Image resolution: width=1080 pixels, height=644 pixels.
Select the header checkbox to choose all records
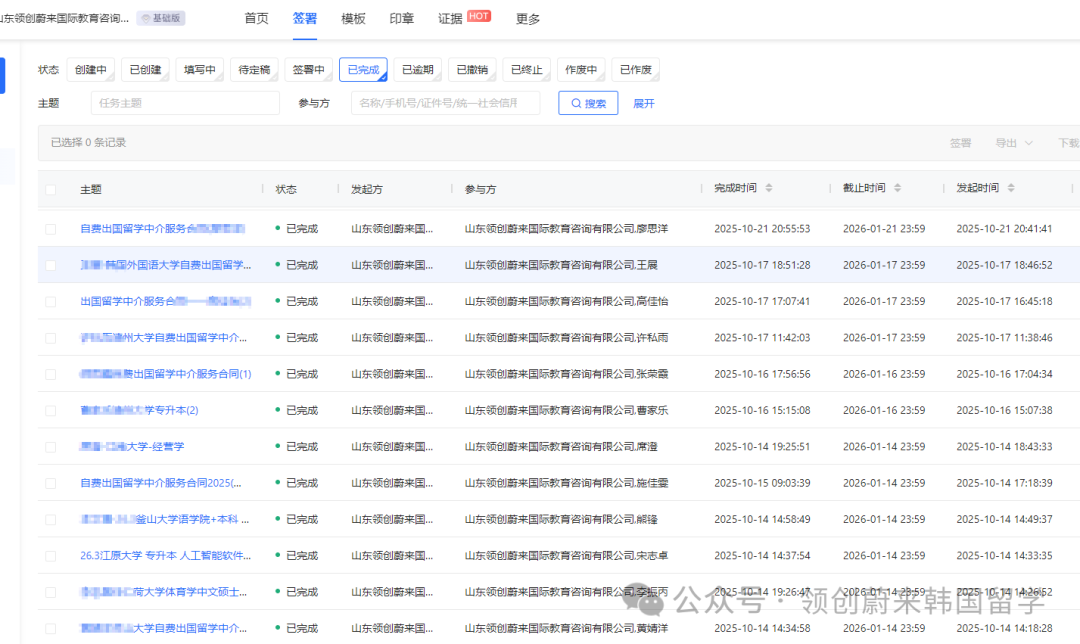(x=49, y=189)
